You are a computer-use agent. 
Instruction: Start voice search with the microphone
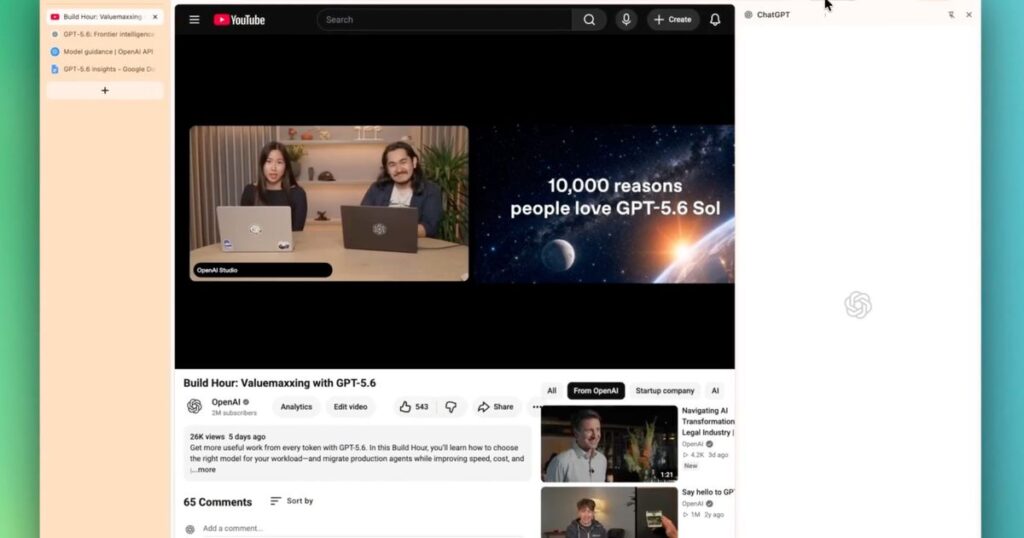tap(626, 20)
